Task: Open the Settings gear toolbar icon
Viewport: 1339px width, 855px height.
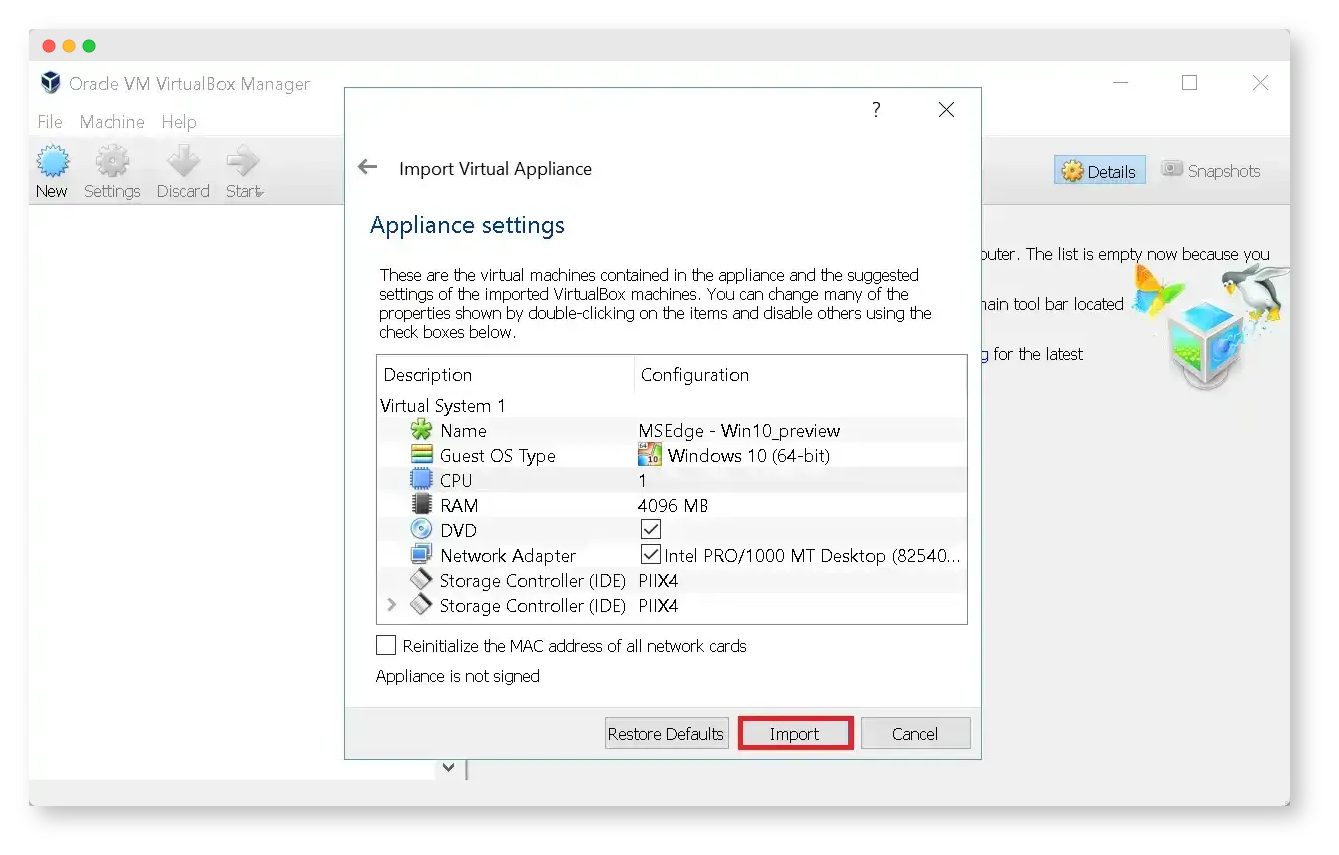Action: click(112, 161)
